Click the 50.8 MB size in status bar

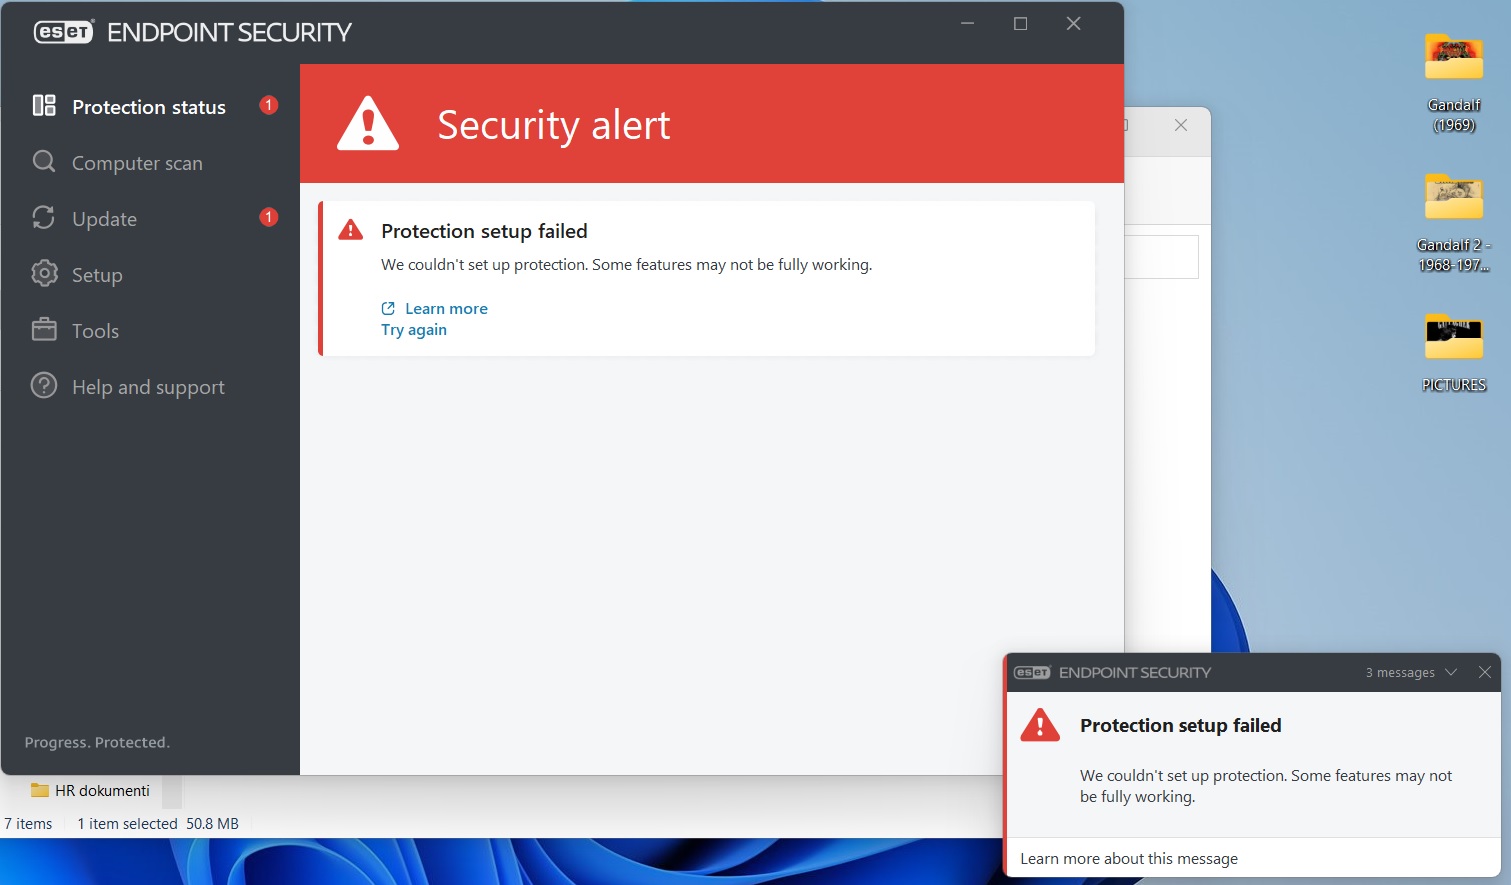[x=212, y=824]
